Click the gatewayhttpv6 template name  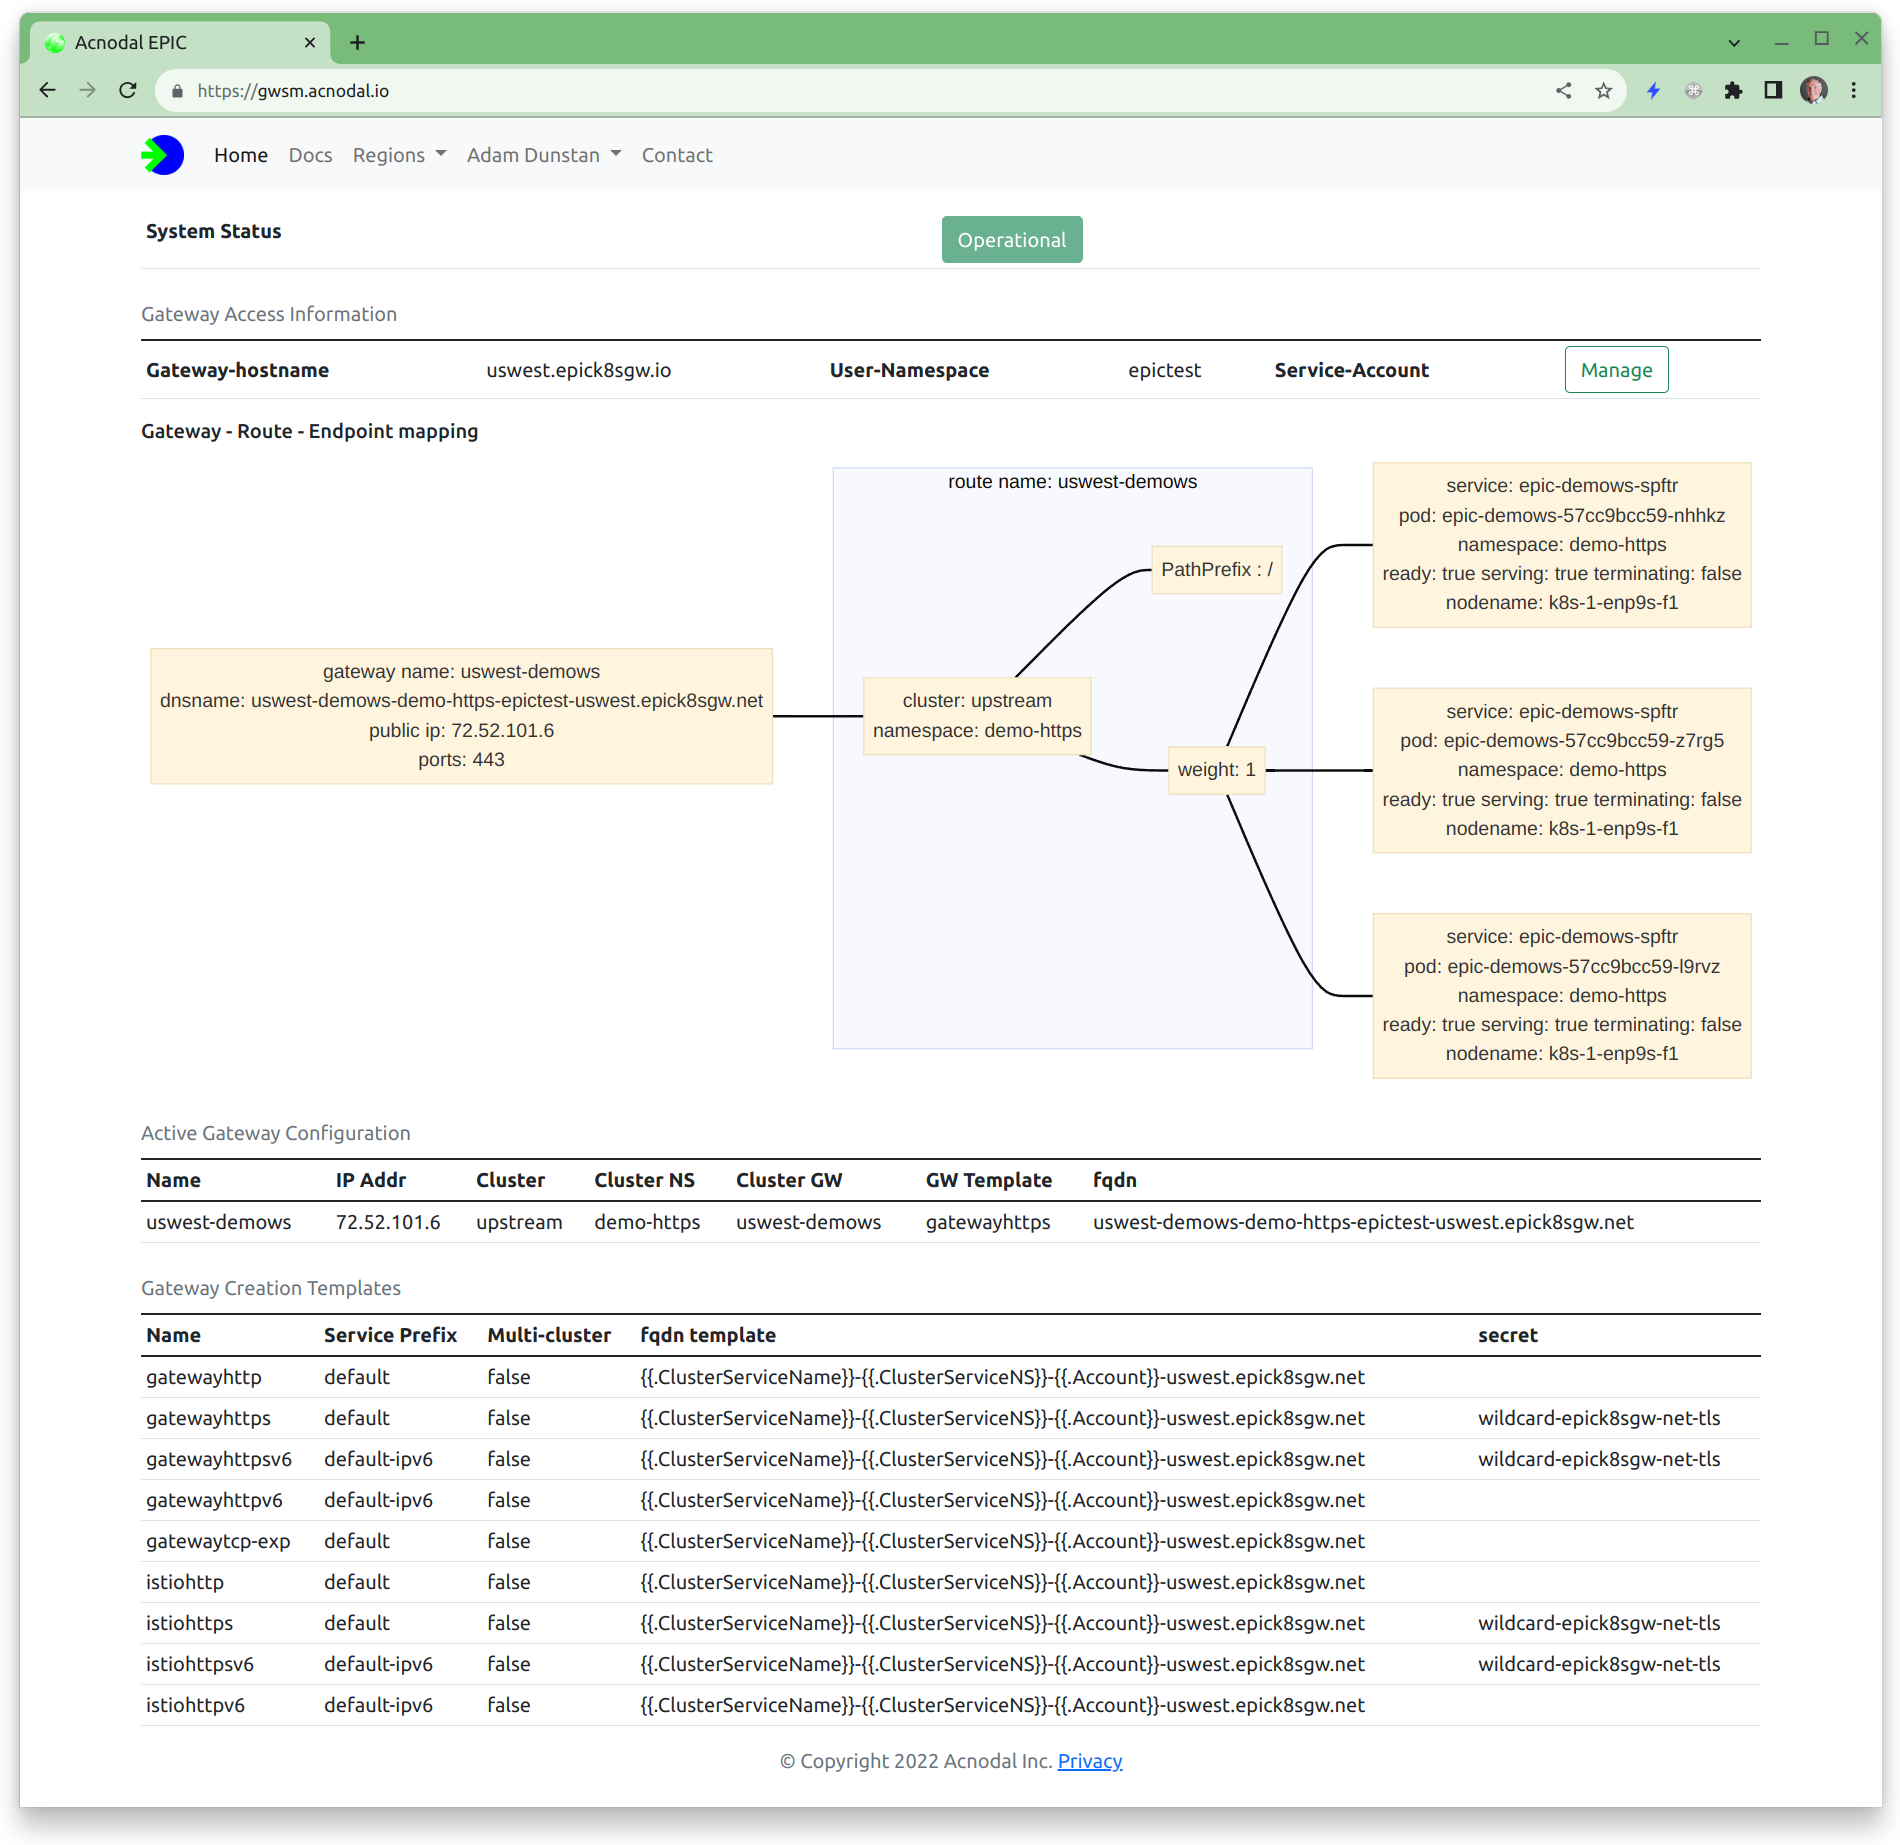point(214,1500)
